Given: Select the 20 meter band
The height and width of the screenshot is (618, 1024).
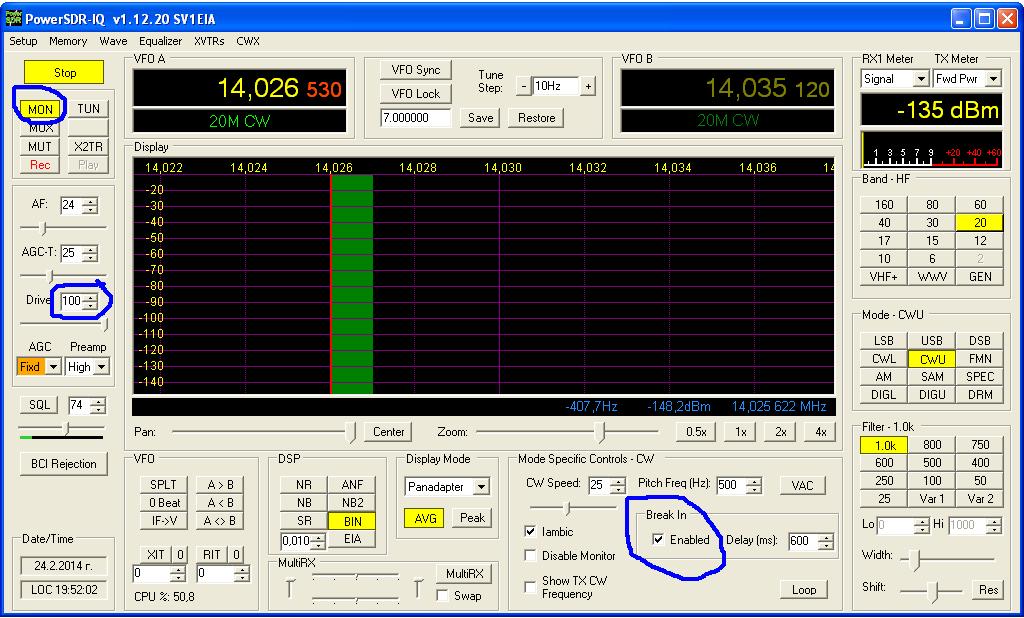Looking at the screenshot, I should (x=980, y=223).
